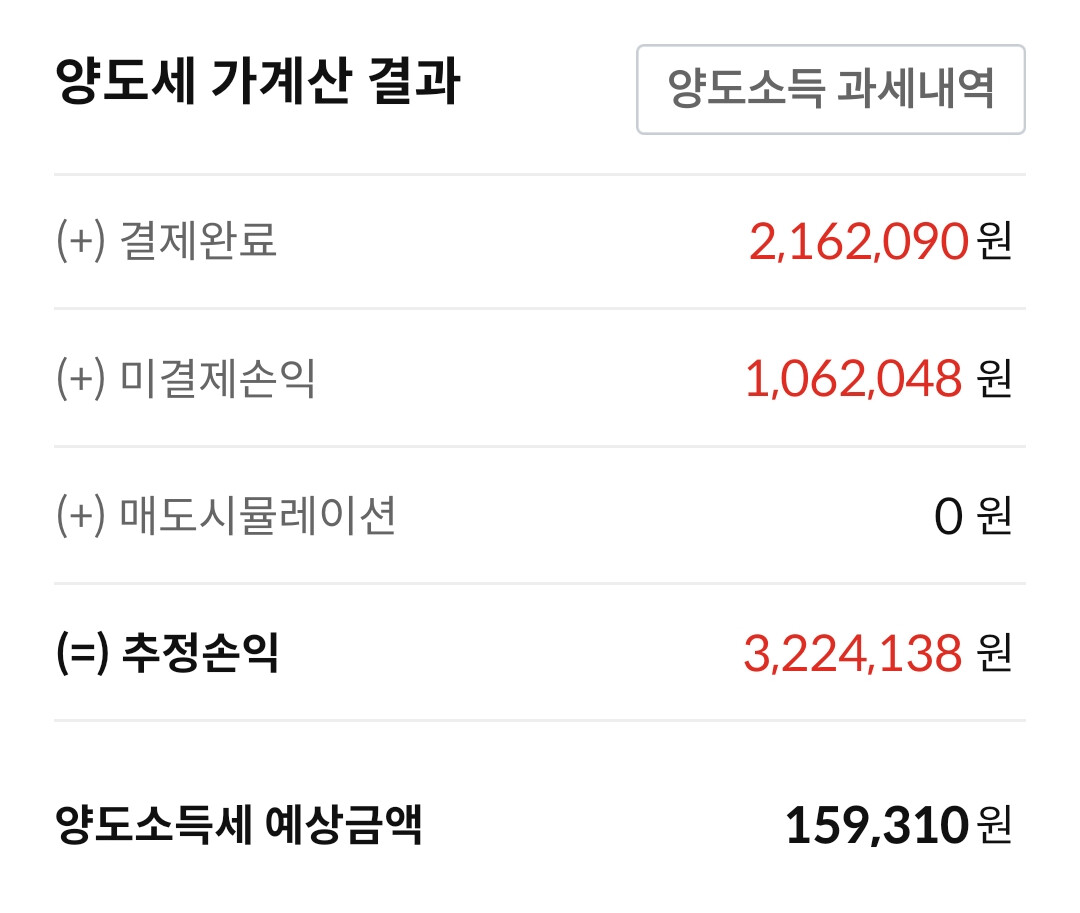The height and width of the screenshot is (913, 1080).
Task: Tap the (+) 미결제손익 label
Action: click(186, 378)
